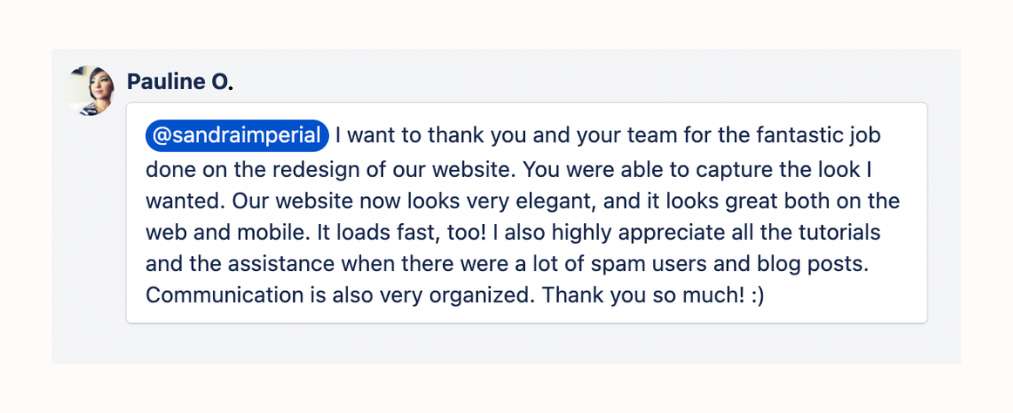Click the Pauline O. author name
Image resolution: width=1013 pixels, height=413 pixels.
[180, 82]
